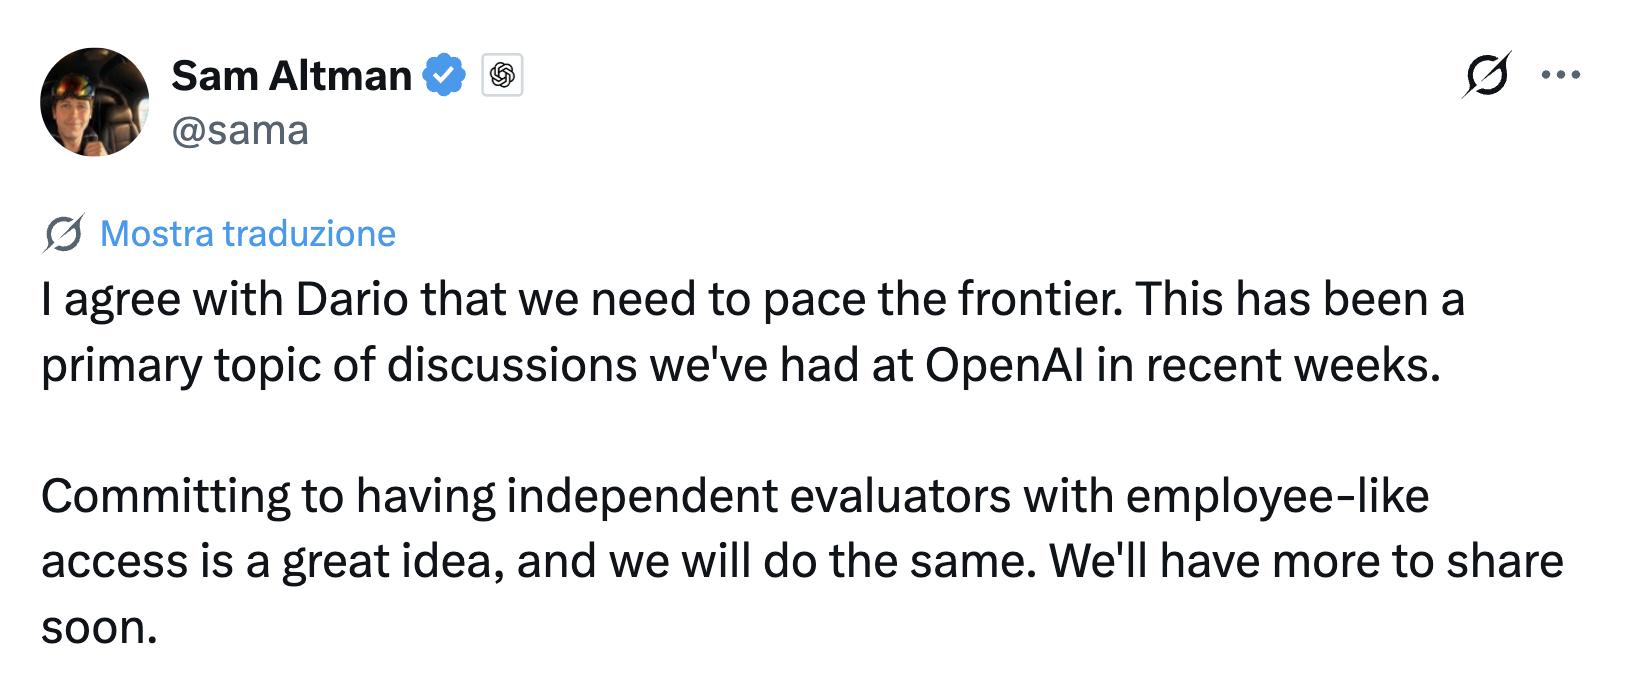This screenshot has width=1628, height=690.
Task: Open the three-dot more options menu
Action: (x=1561, y=75)
